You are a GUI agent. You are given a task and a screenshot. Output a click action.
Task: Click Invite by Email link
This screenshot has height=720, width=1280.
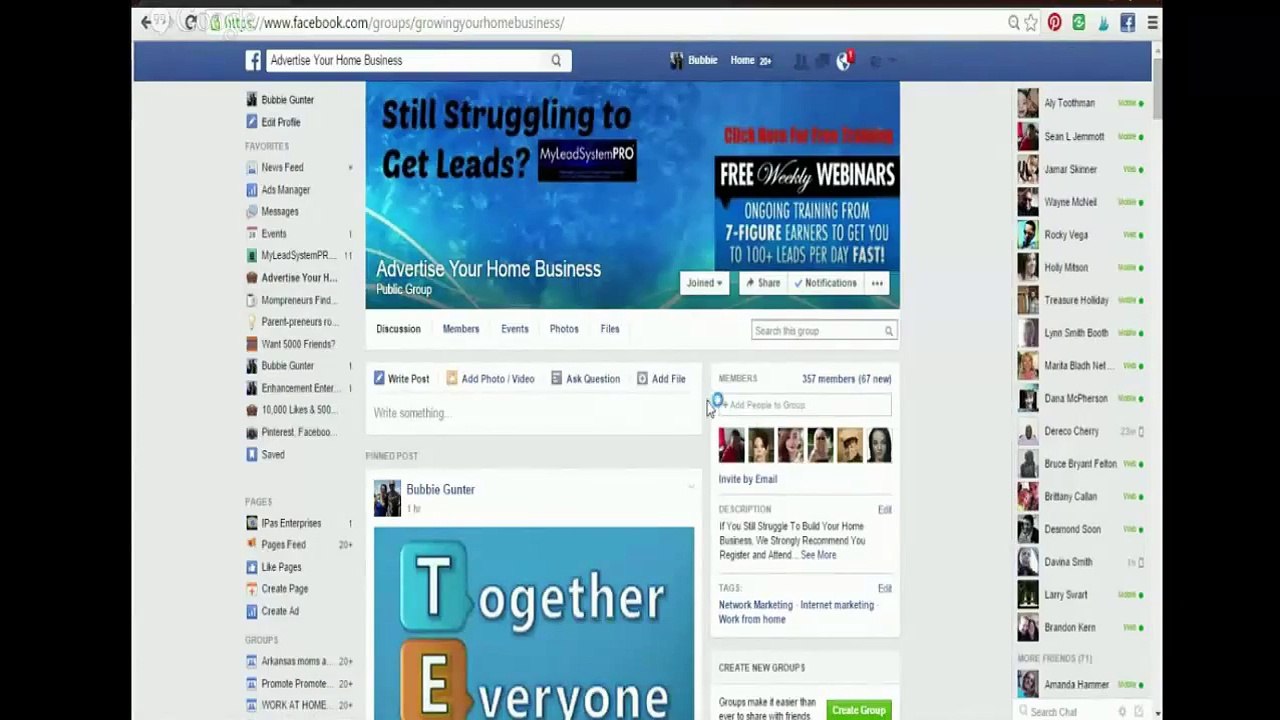point(748,479)
